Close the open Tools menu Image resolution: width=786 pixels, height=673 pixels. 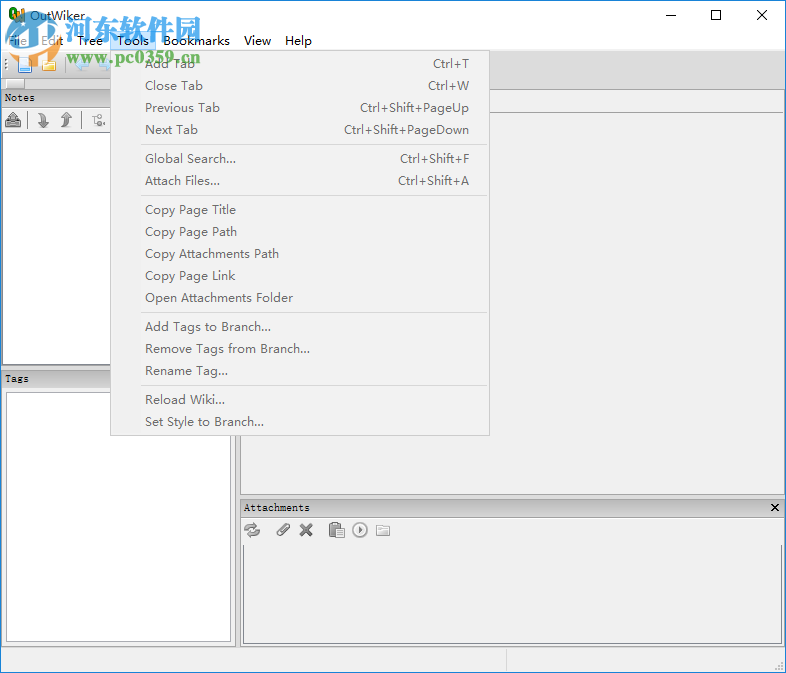pyautogui.click(x=133, y=41)
